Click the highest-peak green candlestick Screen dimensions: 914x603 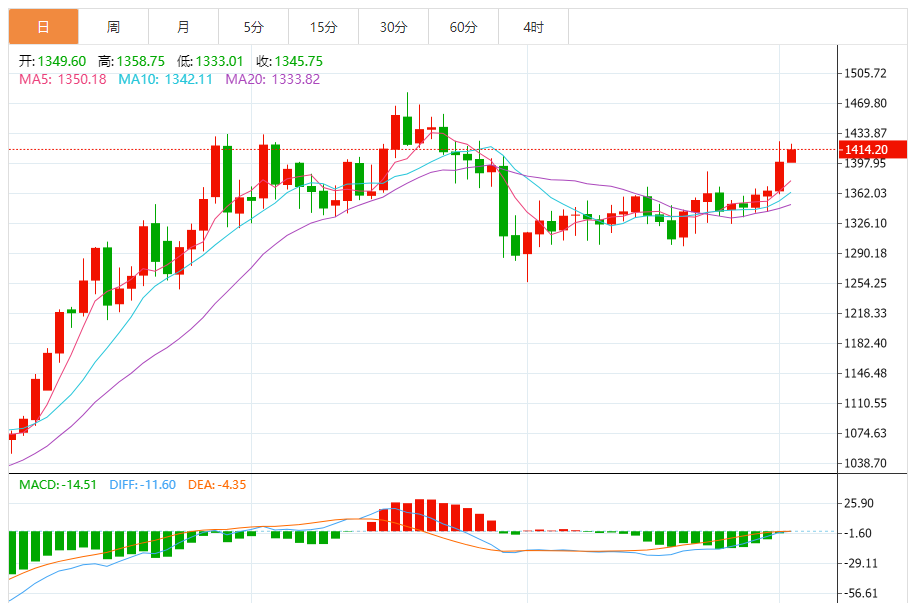[407, 131]
